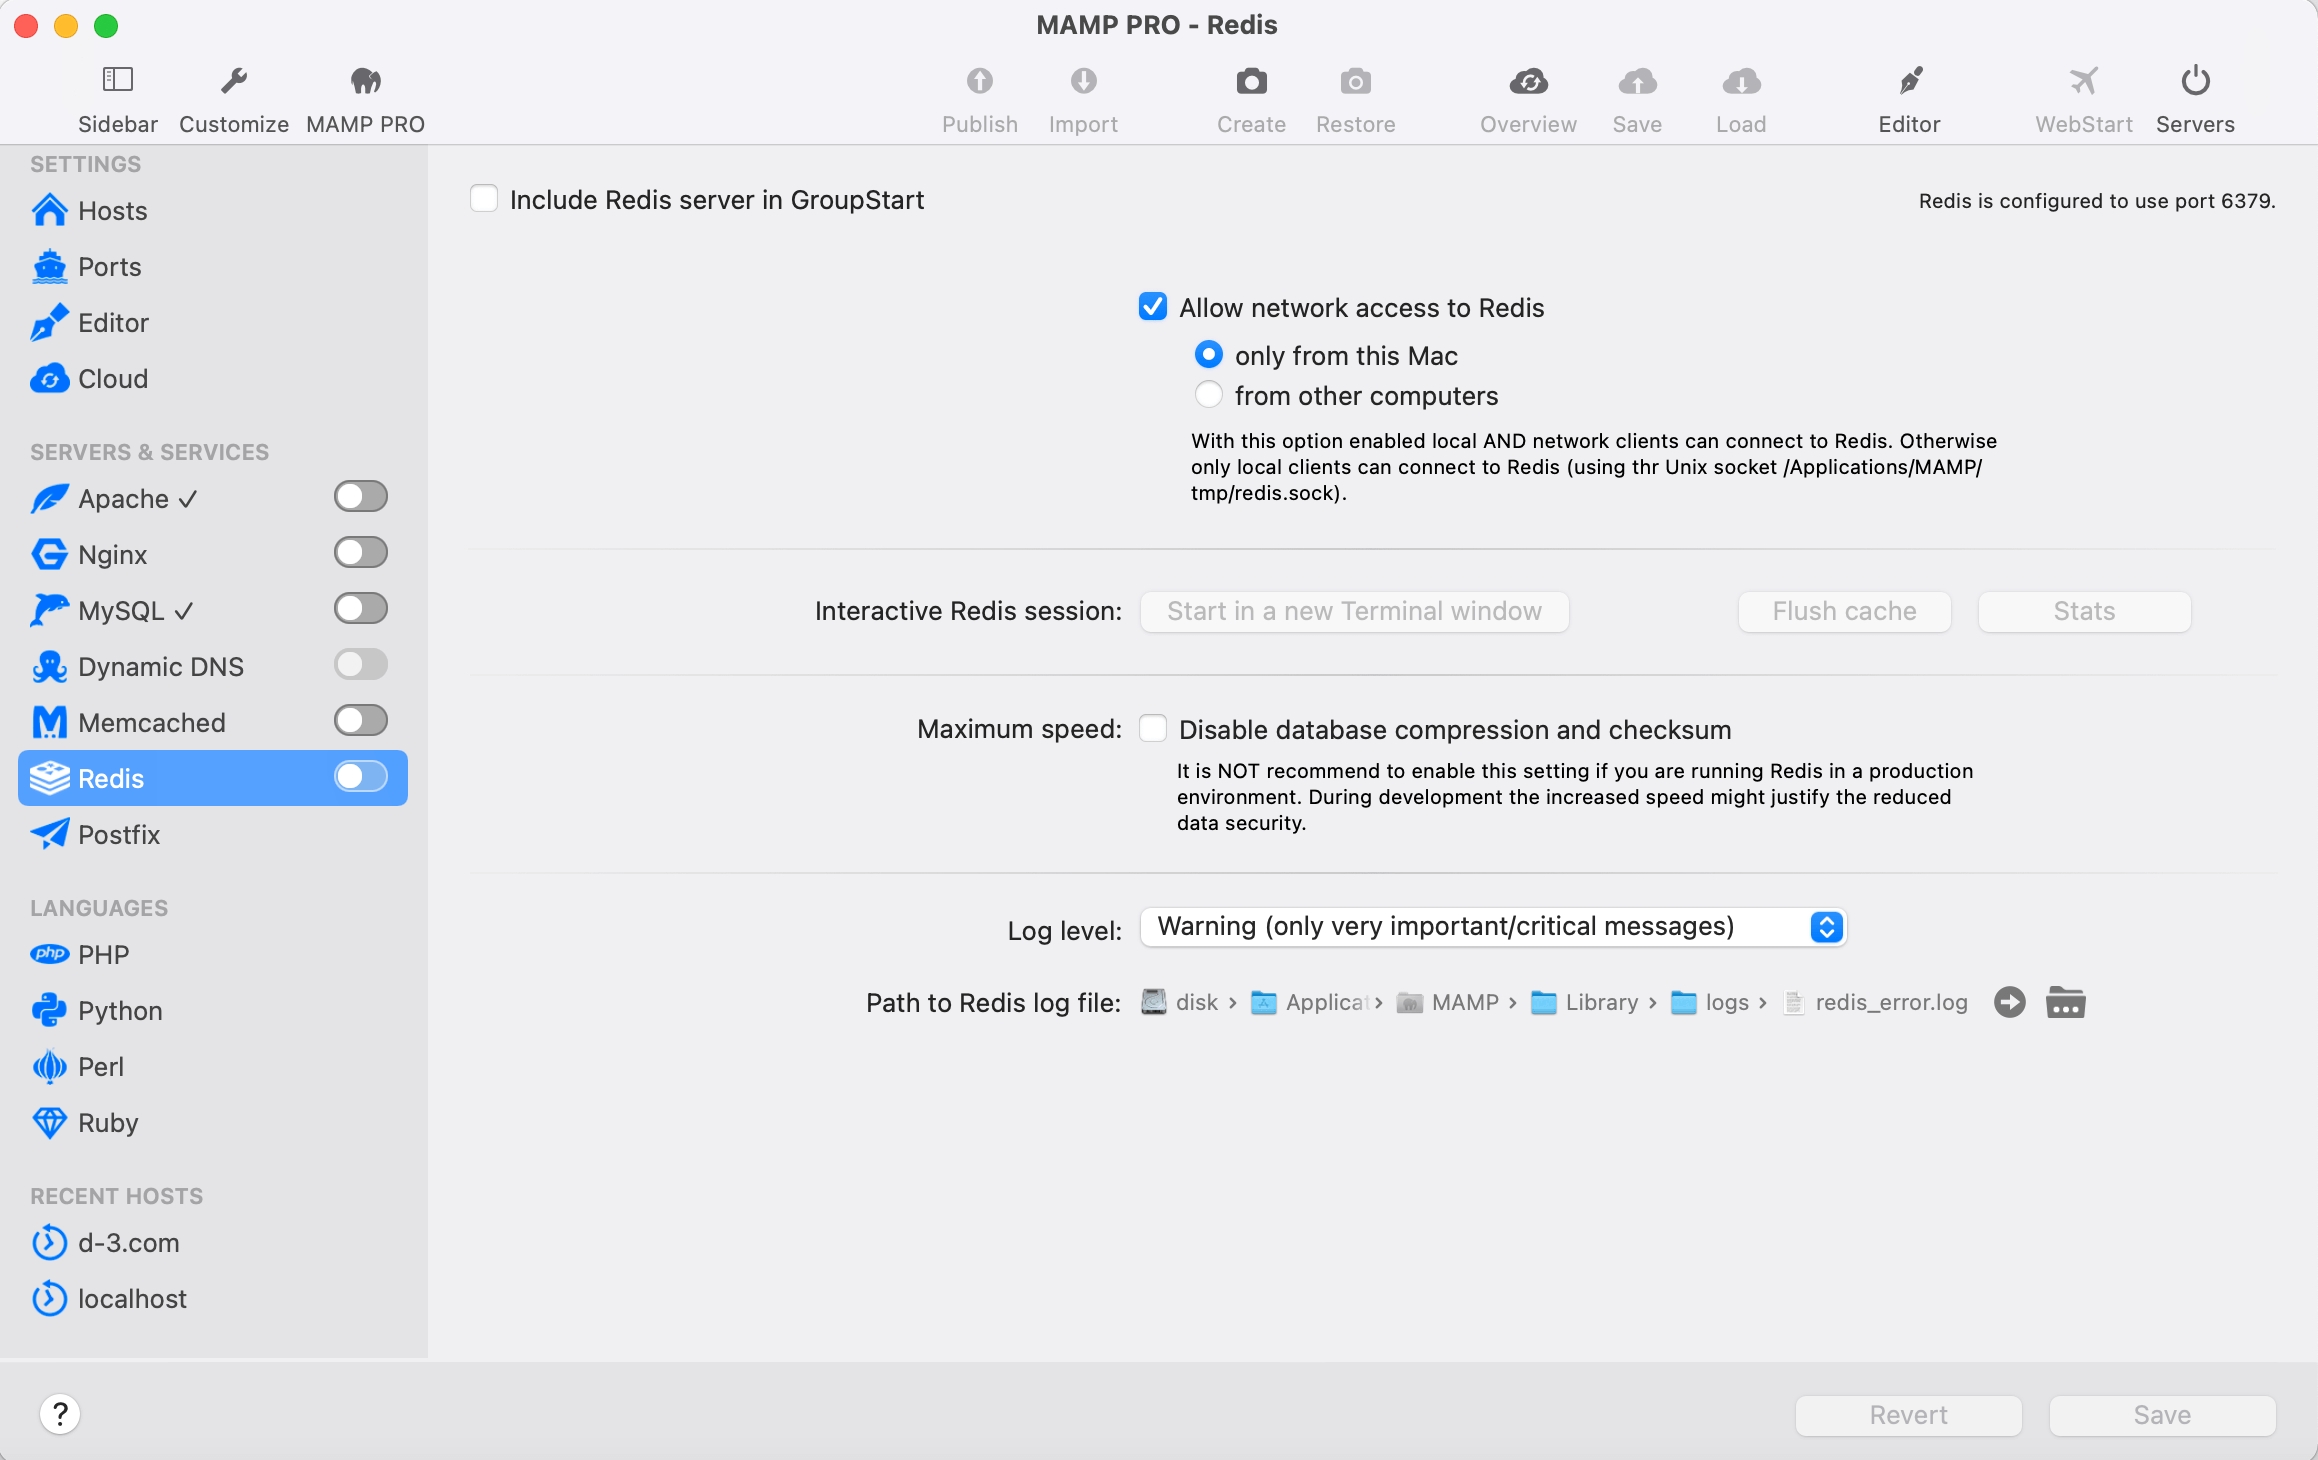Create a snapshot with camera icon
The image size is (2318, 1460).
click(x=1252, y=80)
